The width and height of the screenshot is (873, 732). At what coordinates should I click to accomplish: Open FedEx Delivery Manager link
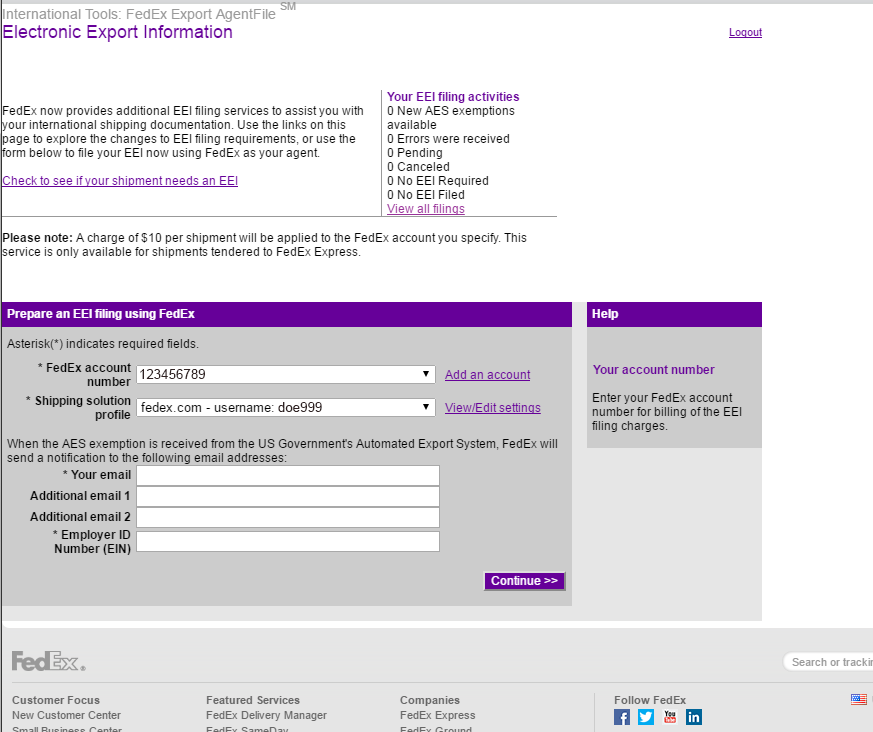(266, 715)
